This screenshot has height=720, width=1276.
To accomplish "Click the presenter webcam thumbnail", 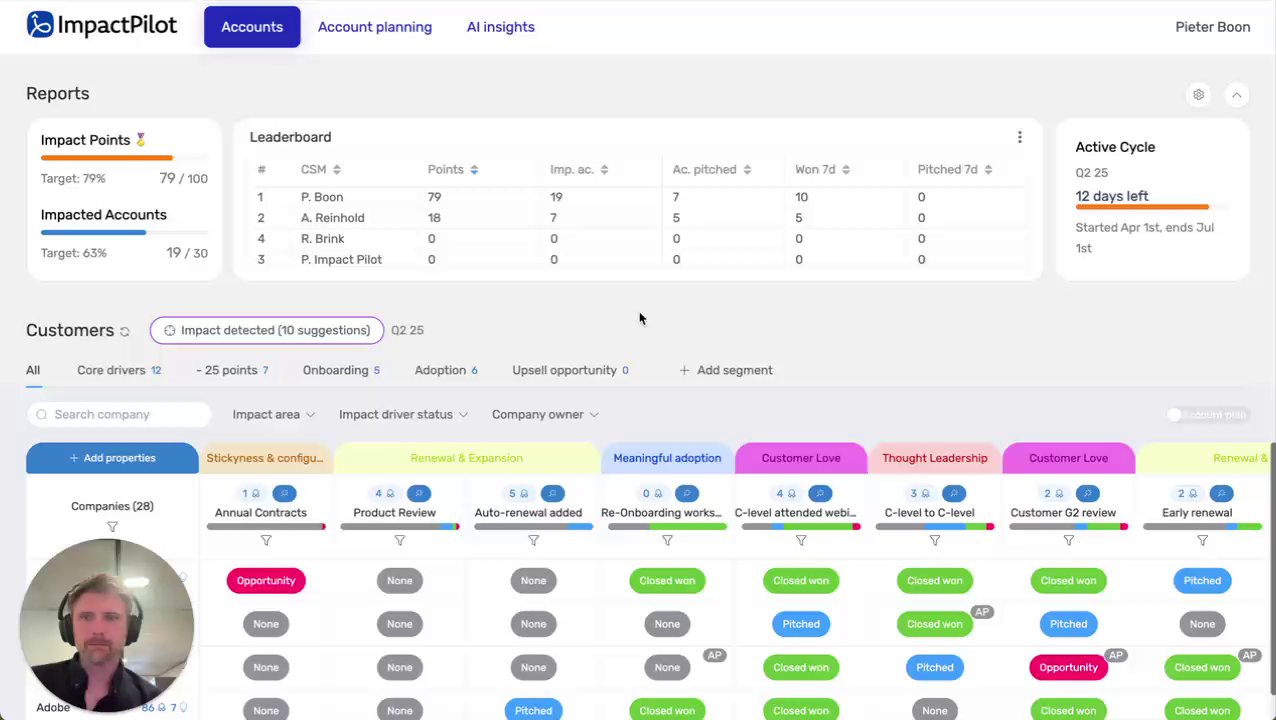I will pos(106,625).
